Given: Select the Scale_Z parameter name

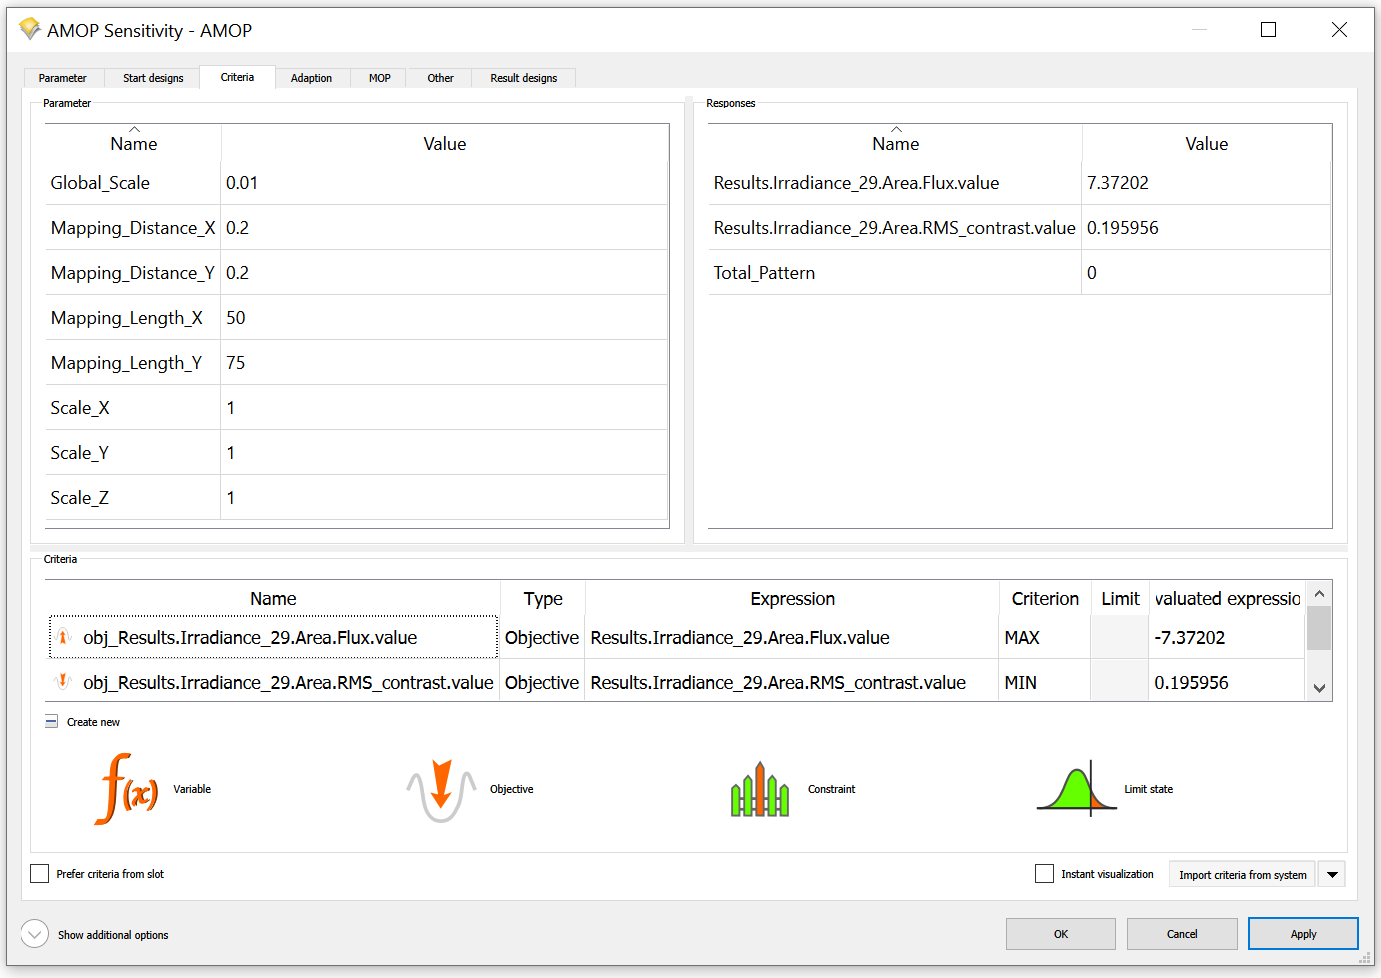Looking at the screenshot, I should [x=80, y=498].
